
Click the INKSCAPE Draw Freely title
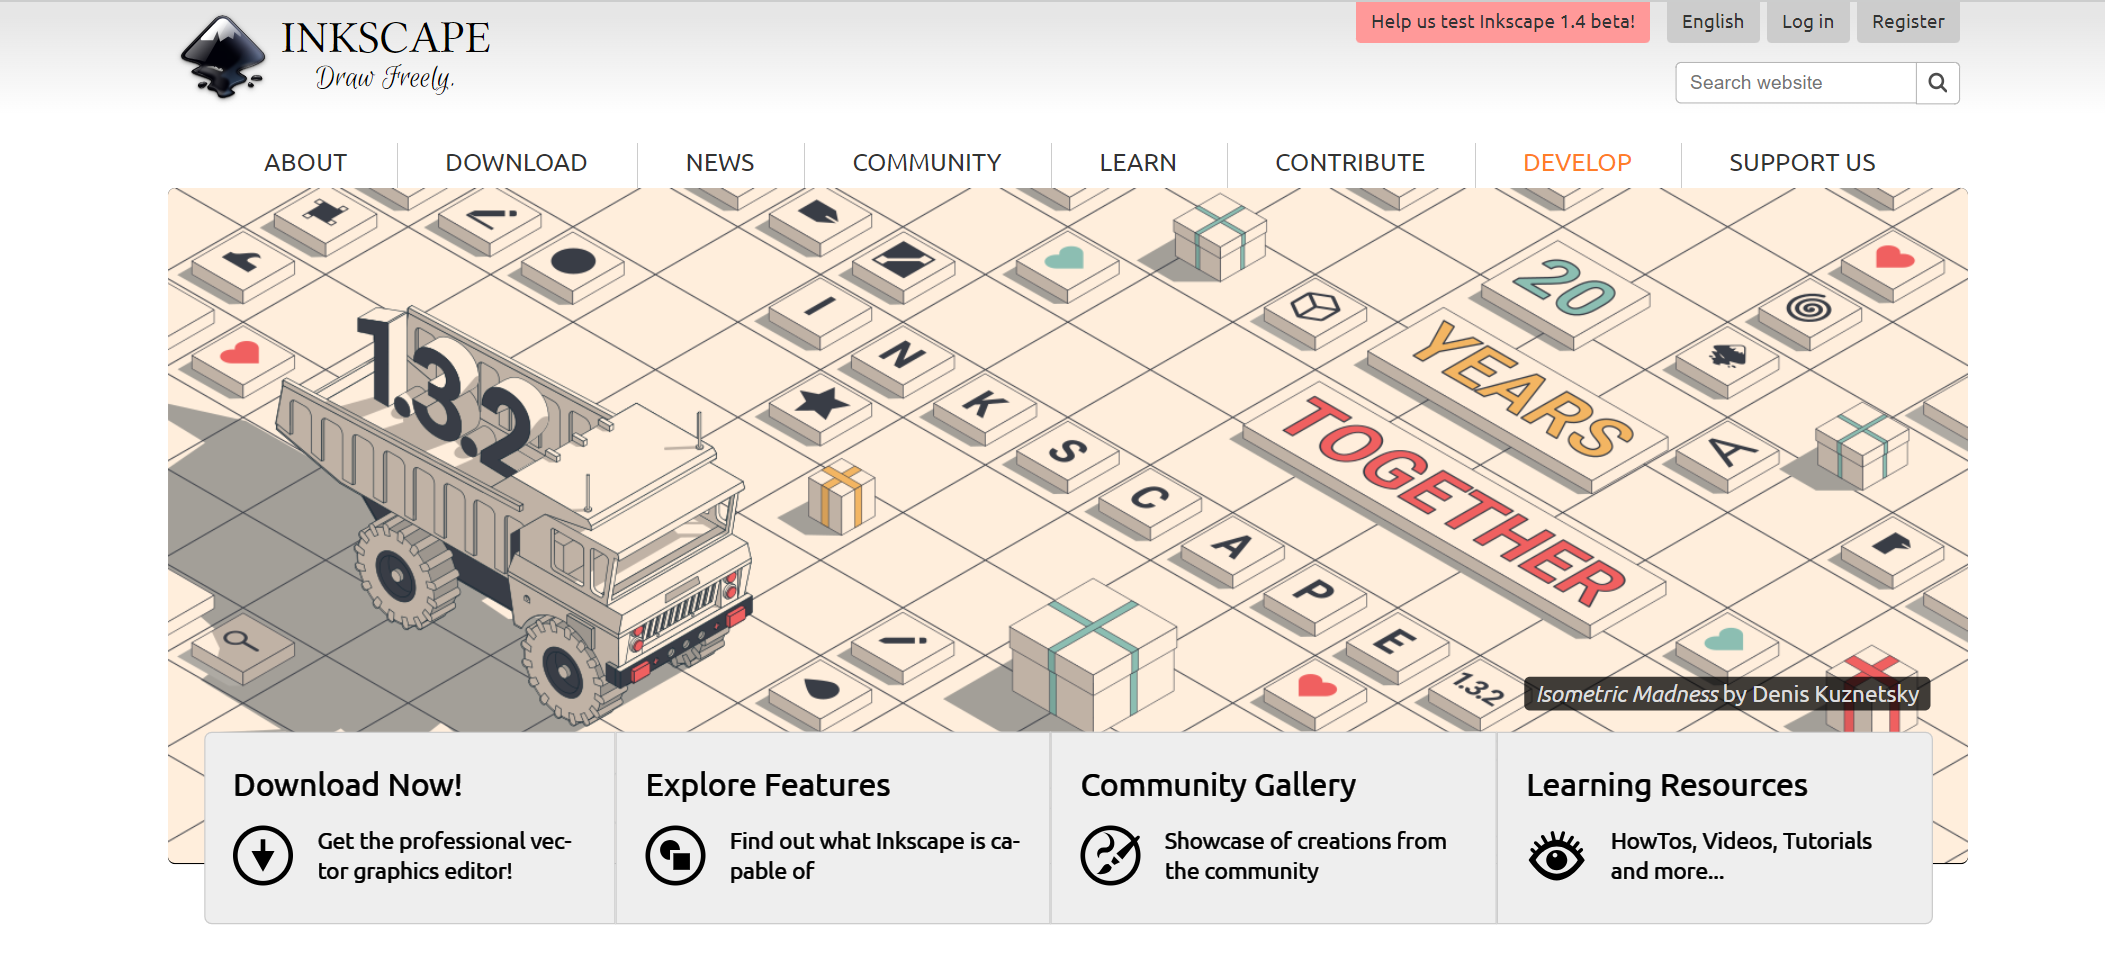click(x=385, y=56)
